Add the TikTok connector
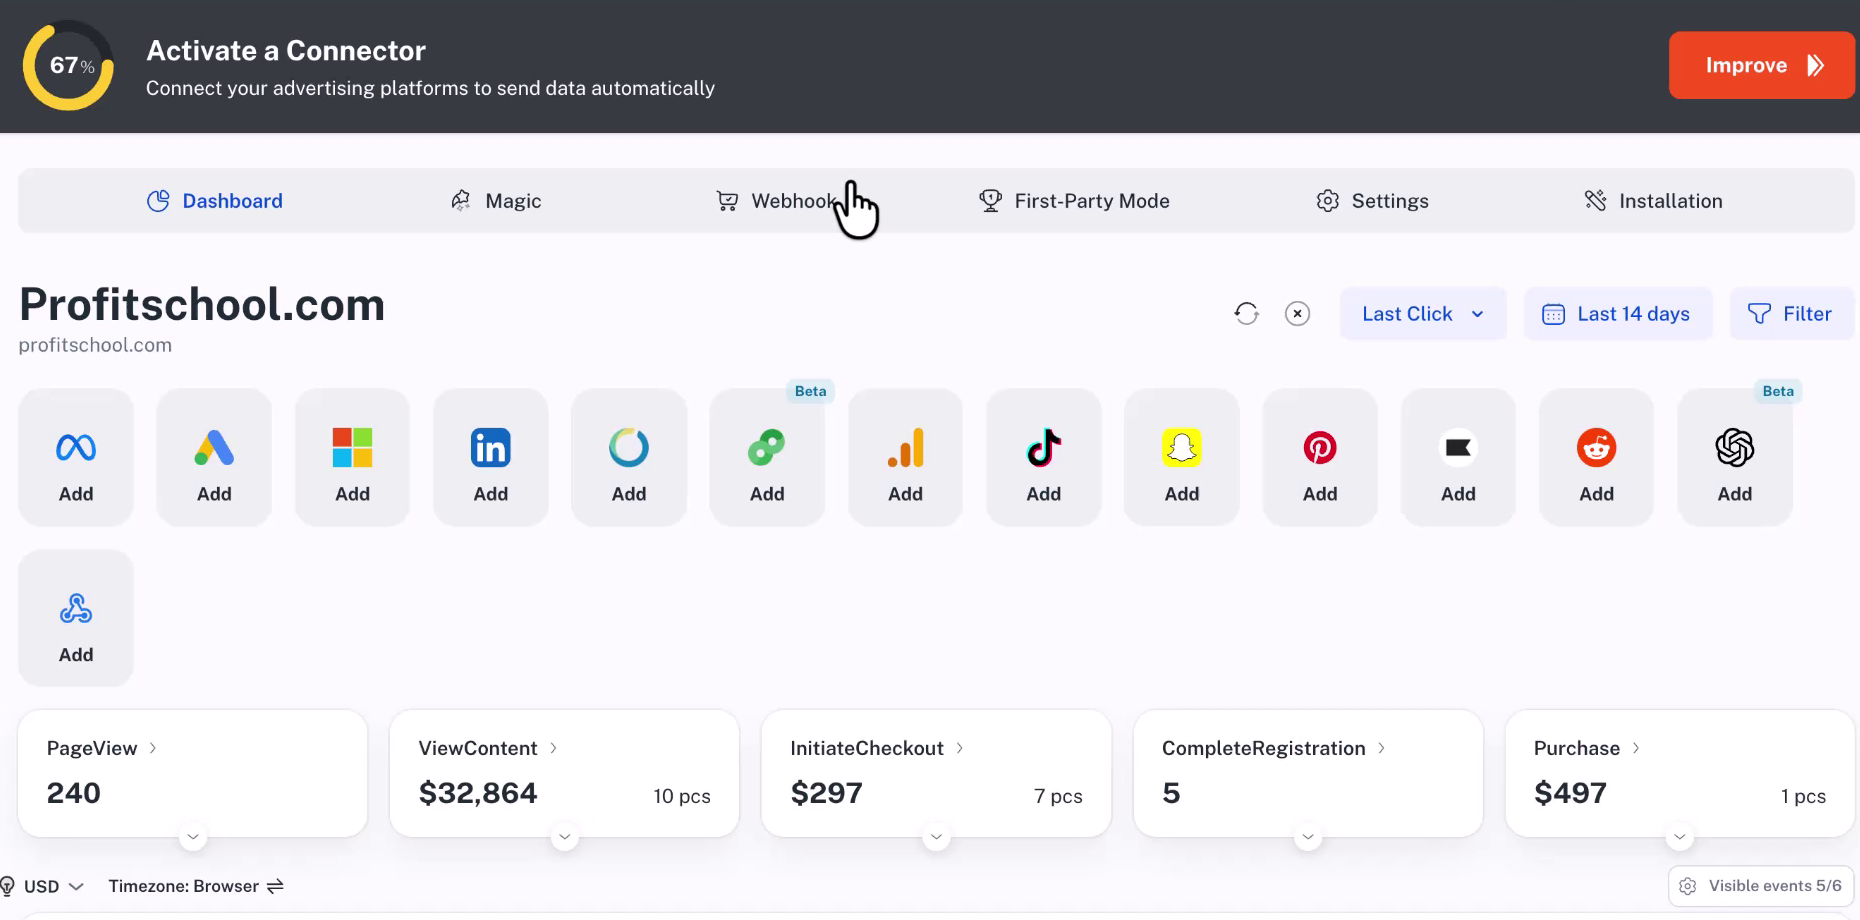The image size is (1860, 920). pos(1044,458)
